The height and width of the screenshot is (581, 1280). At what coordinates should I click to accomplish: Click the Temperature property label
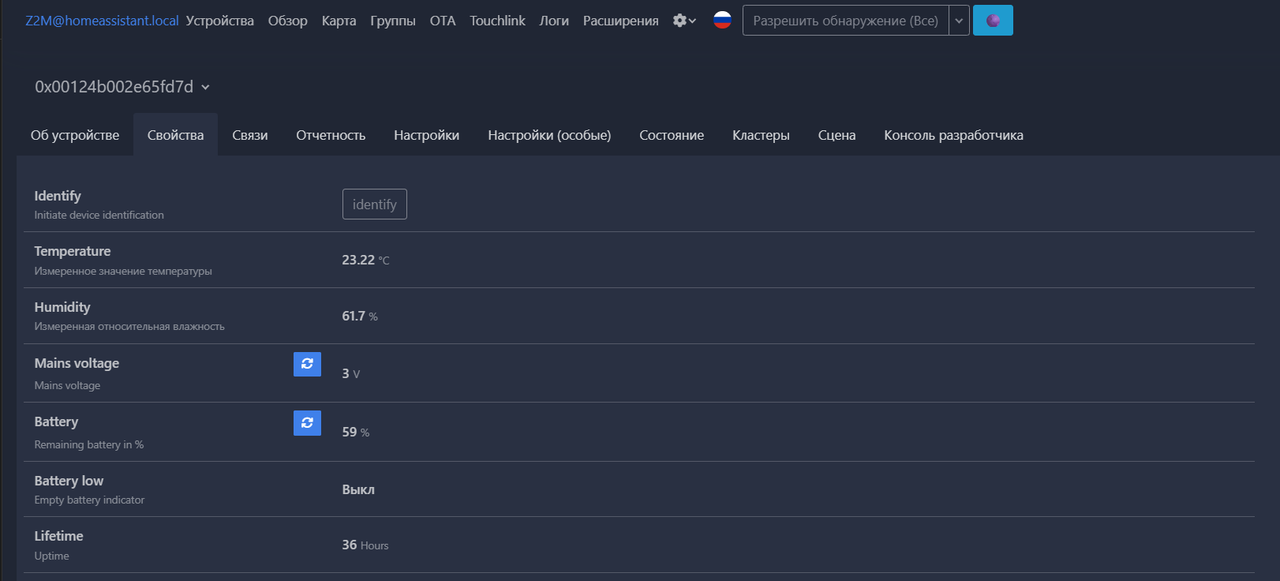click(73, 251)
